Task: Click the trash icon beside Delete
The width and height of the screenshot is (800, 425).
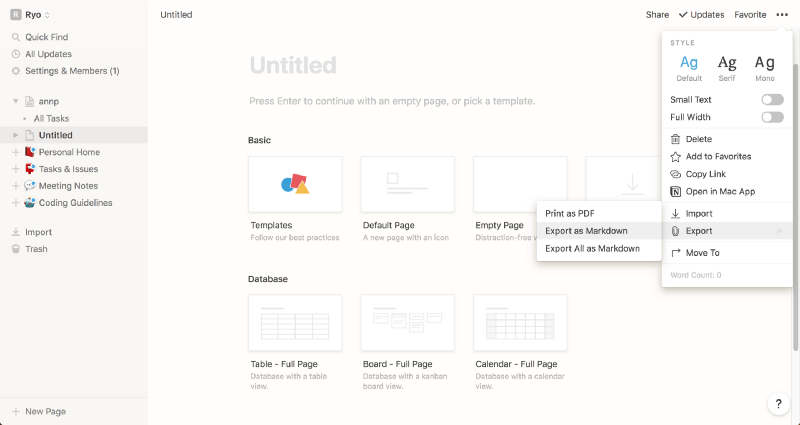Action: [676, 139]
